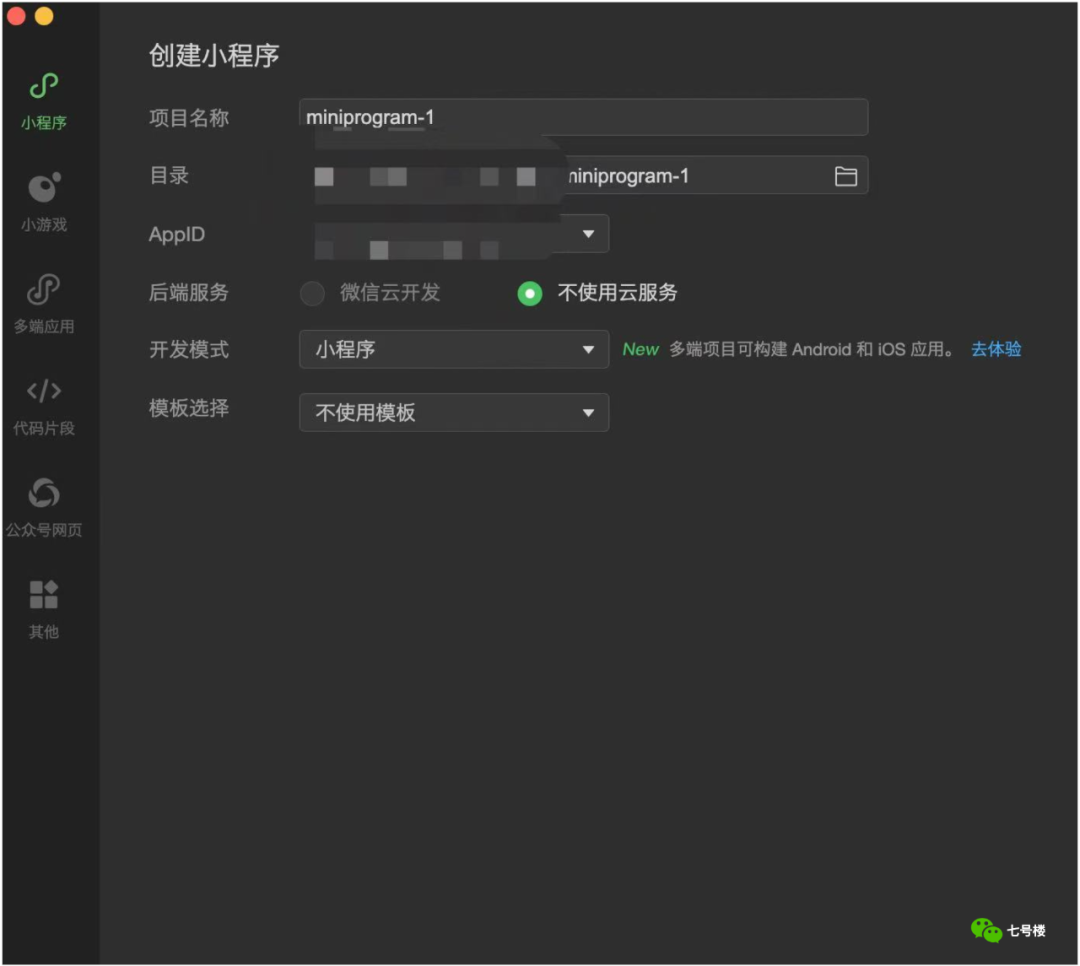Open the 公众号网页 sidebar icon
This screenshot has width=1080, height=966.
pyautogui.click(x=44, y=493)
